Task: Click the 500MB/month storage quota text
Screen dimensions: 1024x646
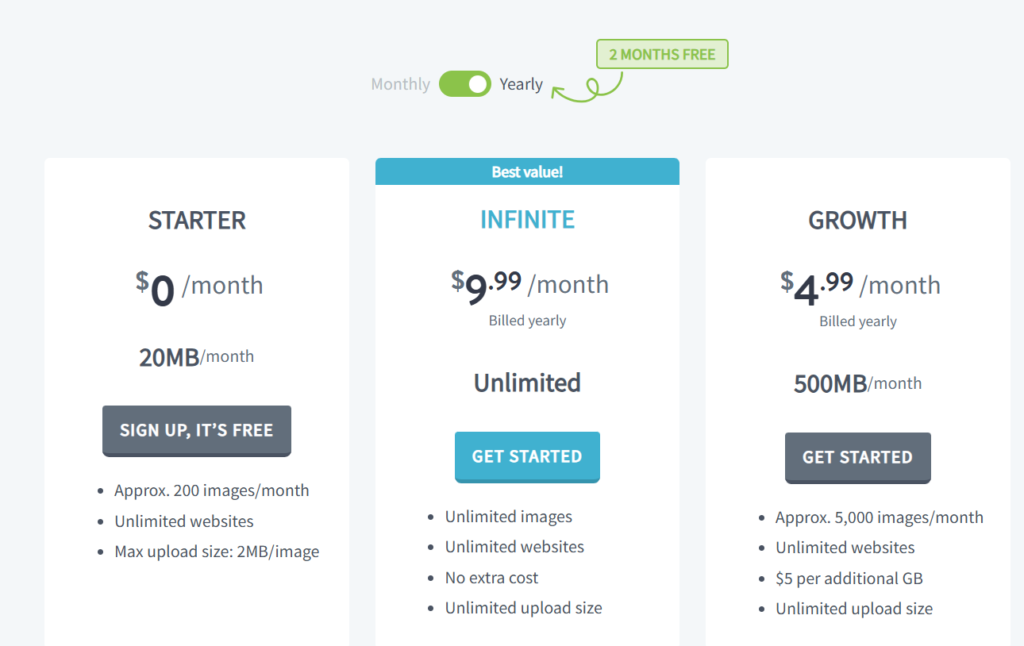Action: click(857, 383)
